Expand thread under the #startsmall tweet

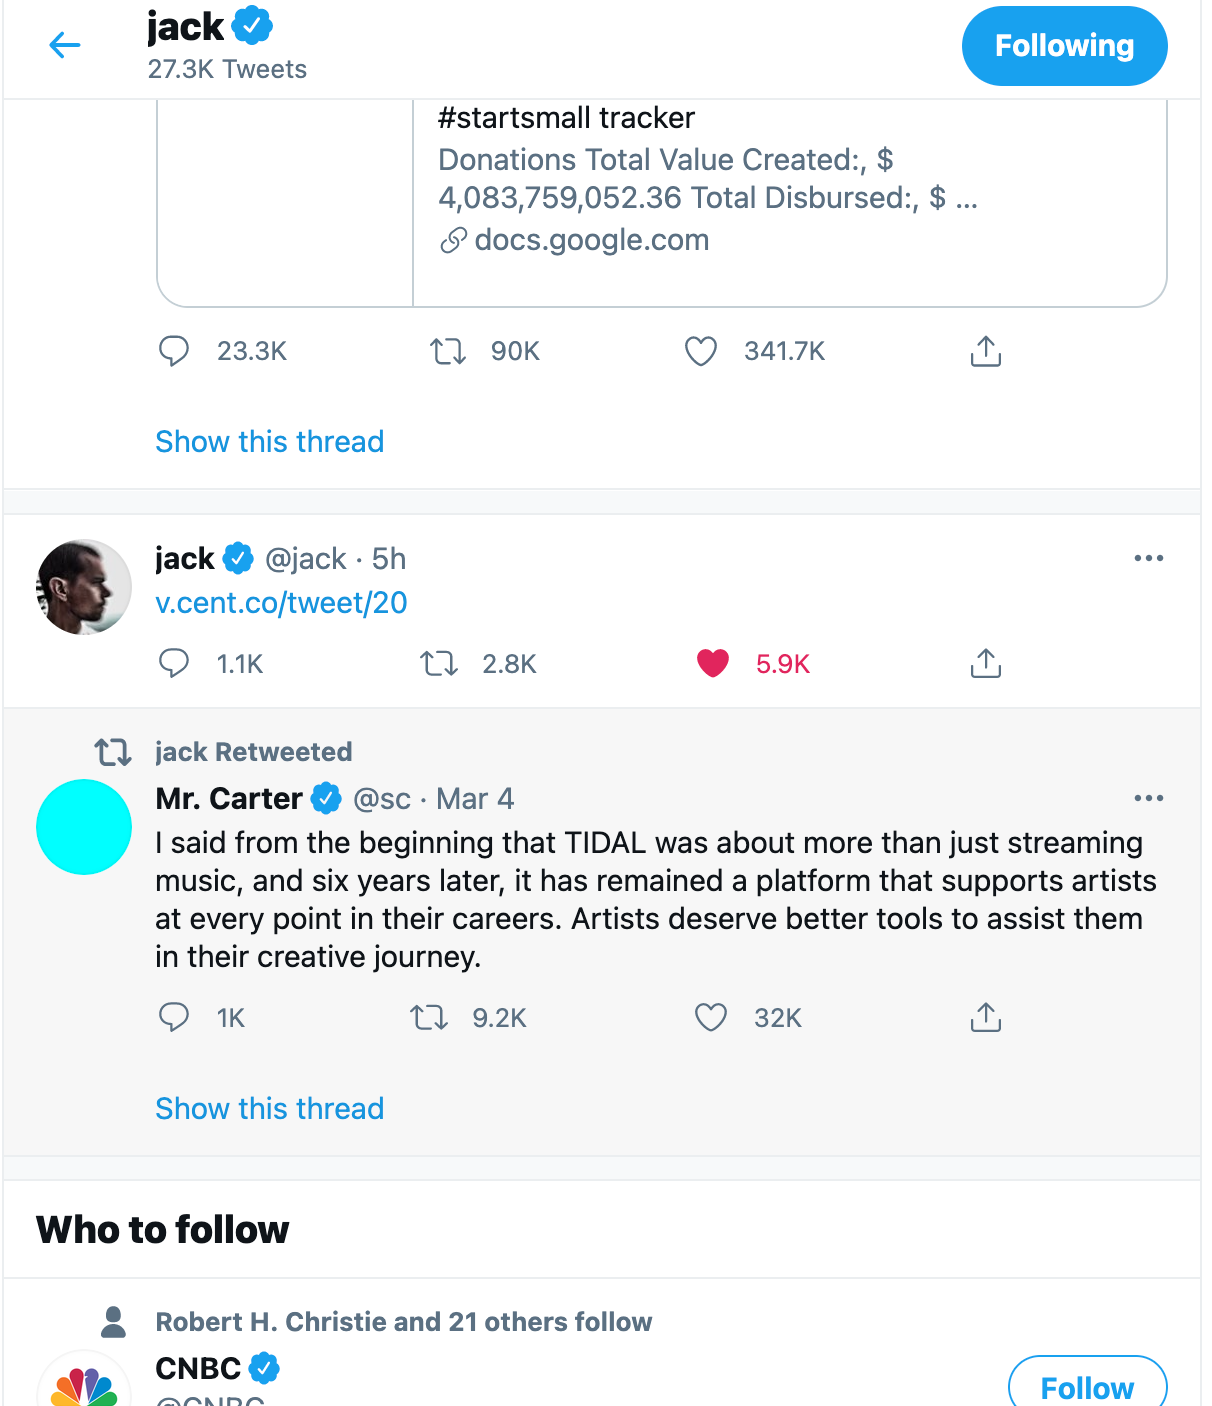pyautogui.click(x=270, y=441)
